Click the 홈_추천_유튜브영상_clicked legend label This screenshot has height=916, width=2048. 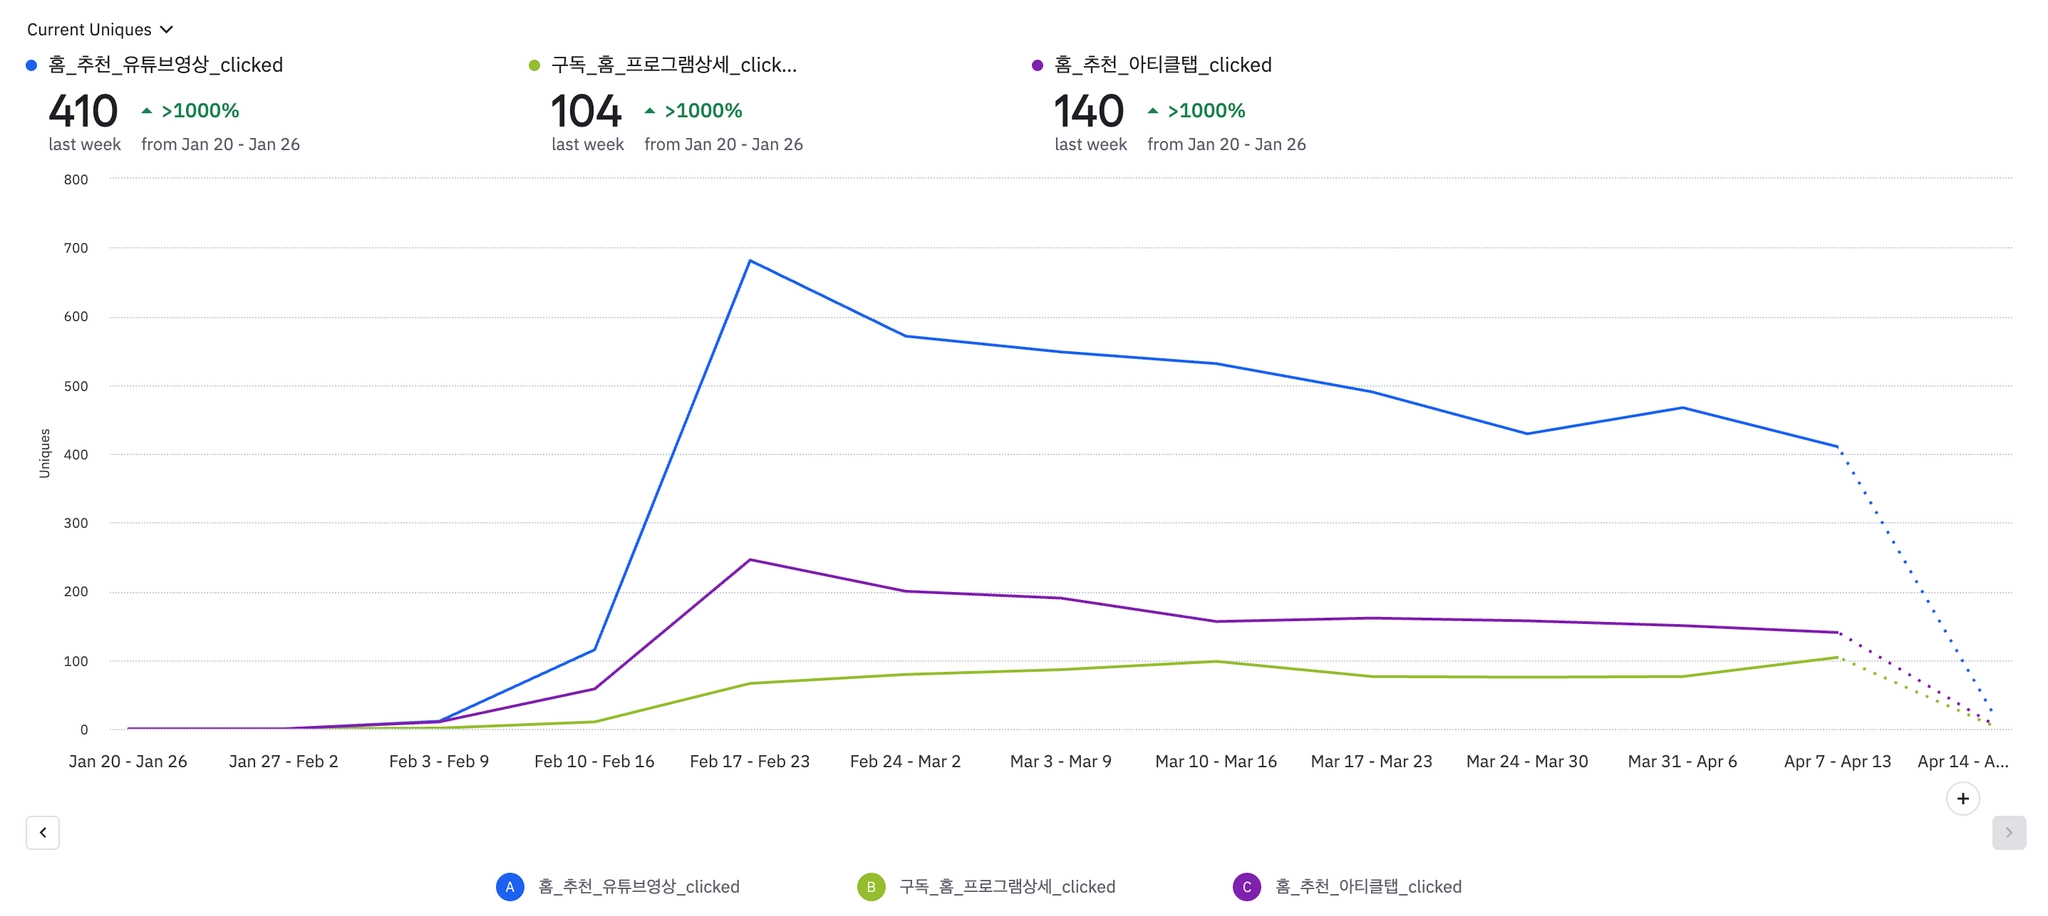(639, 887)
